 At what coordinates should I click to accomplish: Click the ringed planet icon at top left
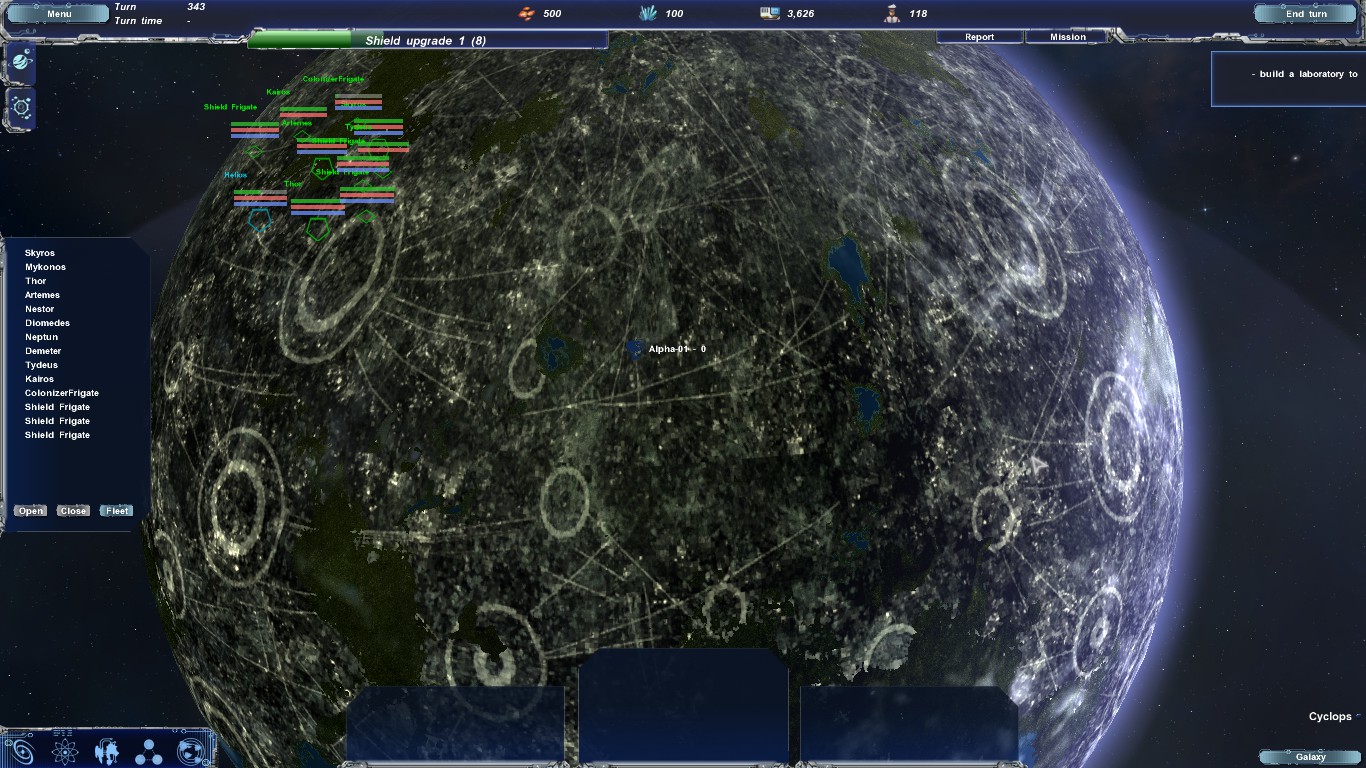pos(21,62)
